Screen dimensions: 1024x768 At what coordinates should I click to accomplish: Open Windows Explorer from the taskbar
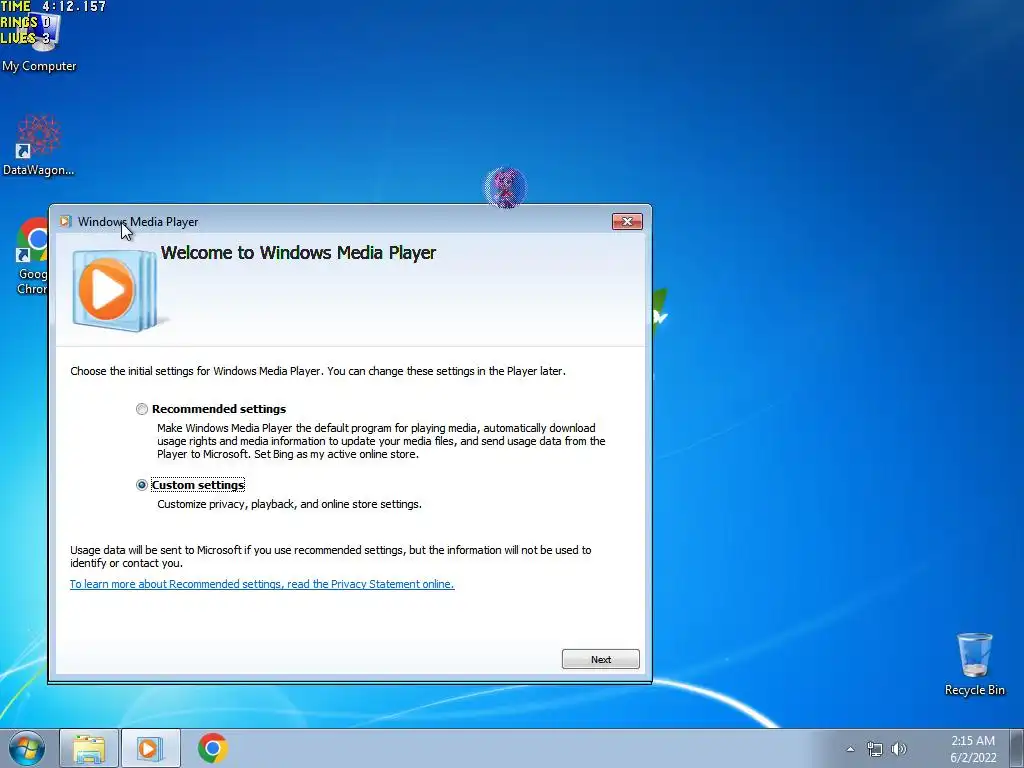tap(89, 748)
